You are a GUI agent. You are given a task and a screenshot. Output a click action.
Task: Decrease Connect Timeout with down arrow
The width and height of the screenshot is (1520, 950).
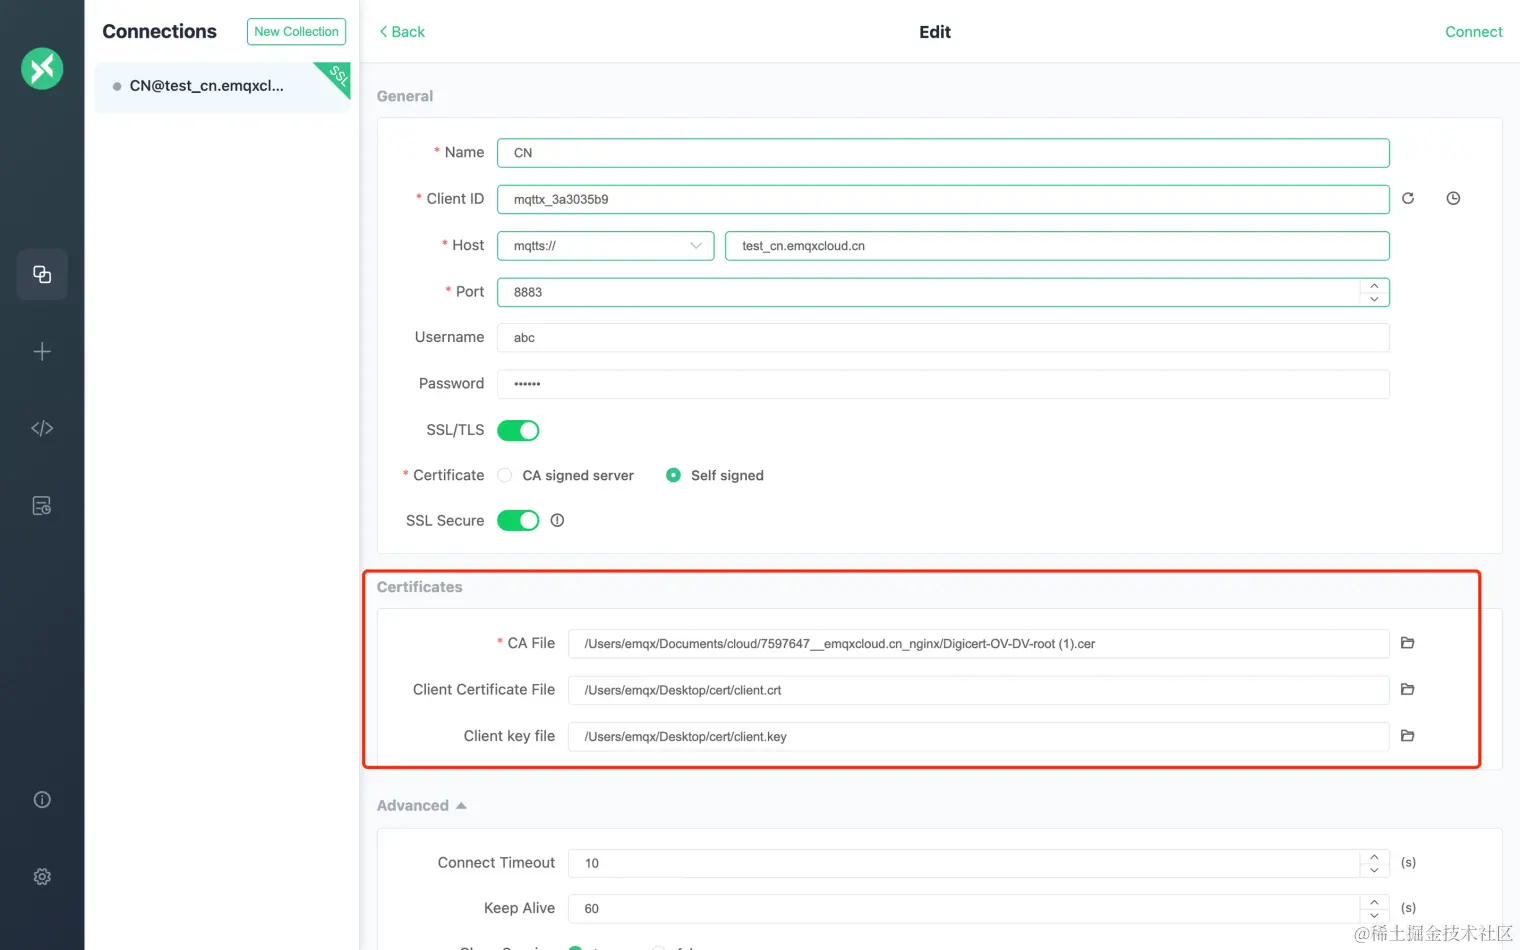point(1374,870)
